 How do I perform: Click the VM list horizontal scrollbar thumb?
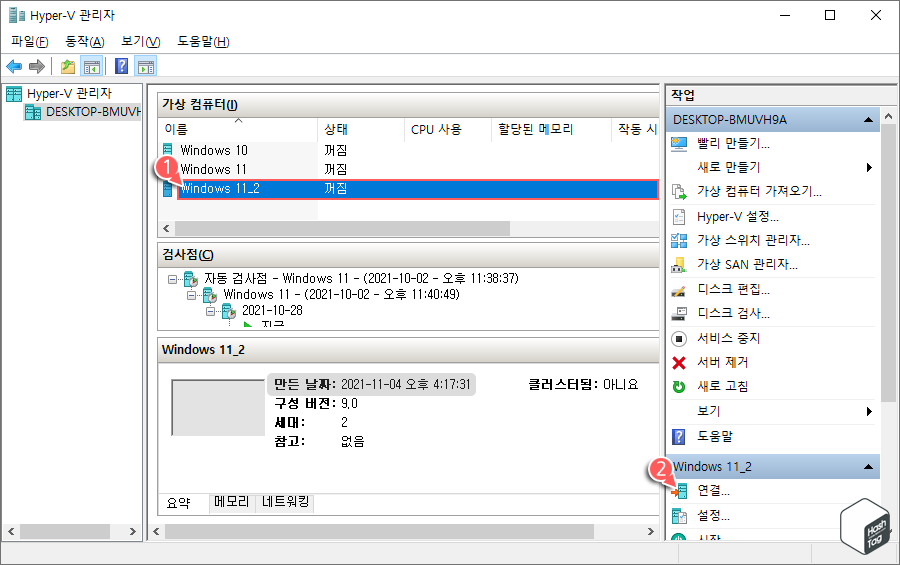click(342, 229)
